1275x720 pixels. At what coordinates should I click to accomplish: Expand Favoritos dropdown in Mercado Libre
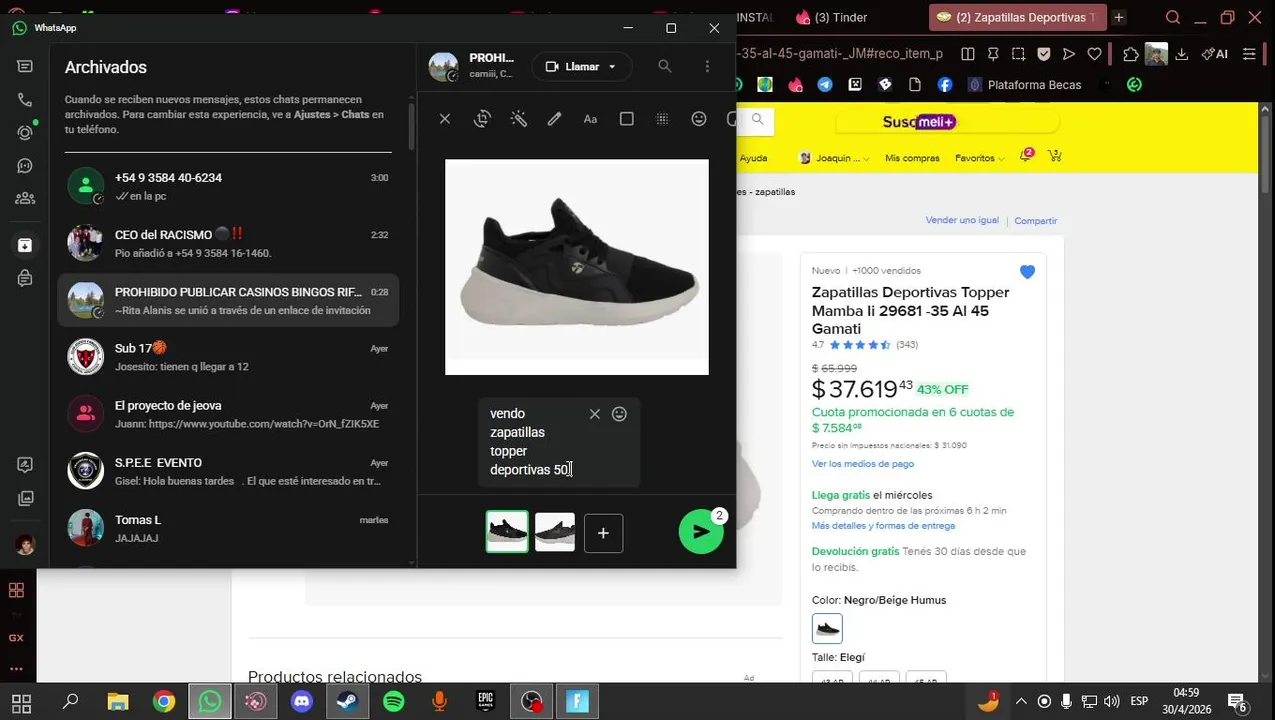979,158
